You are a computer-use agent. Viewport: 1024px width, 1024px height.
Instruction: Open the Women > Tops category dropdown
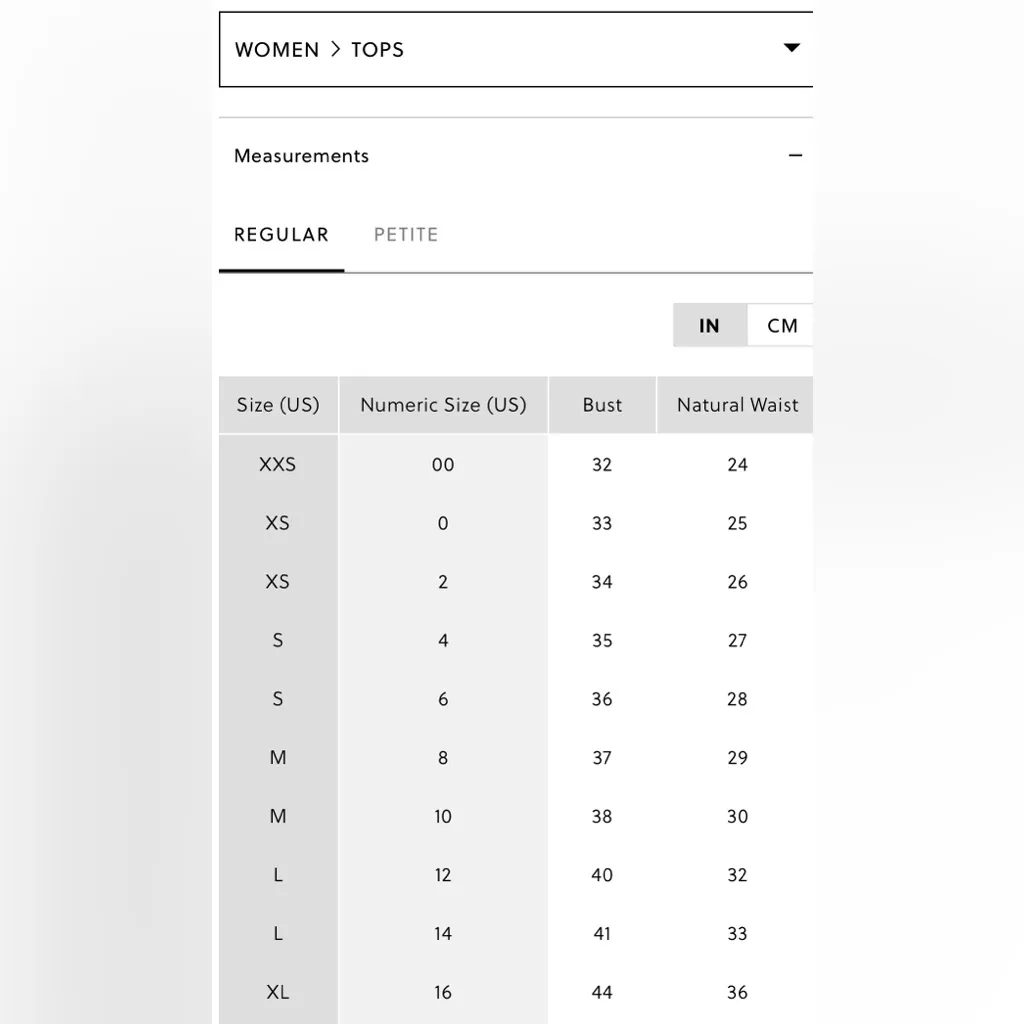point(515,50)
